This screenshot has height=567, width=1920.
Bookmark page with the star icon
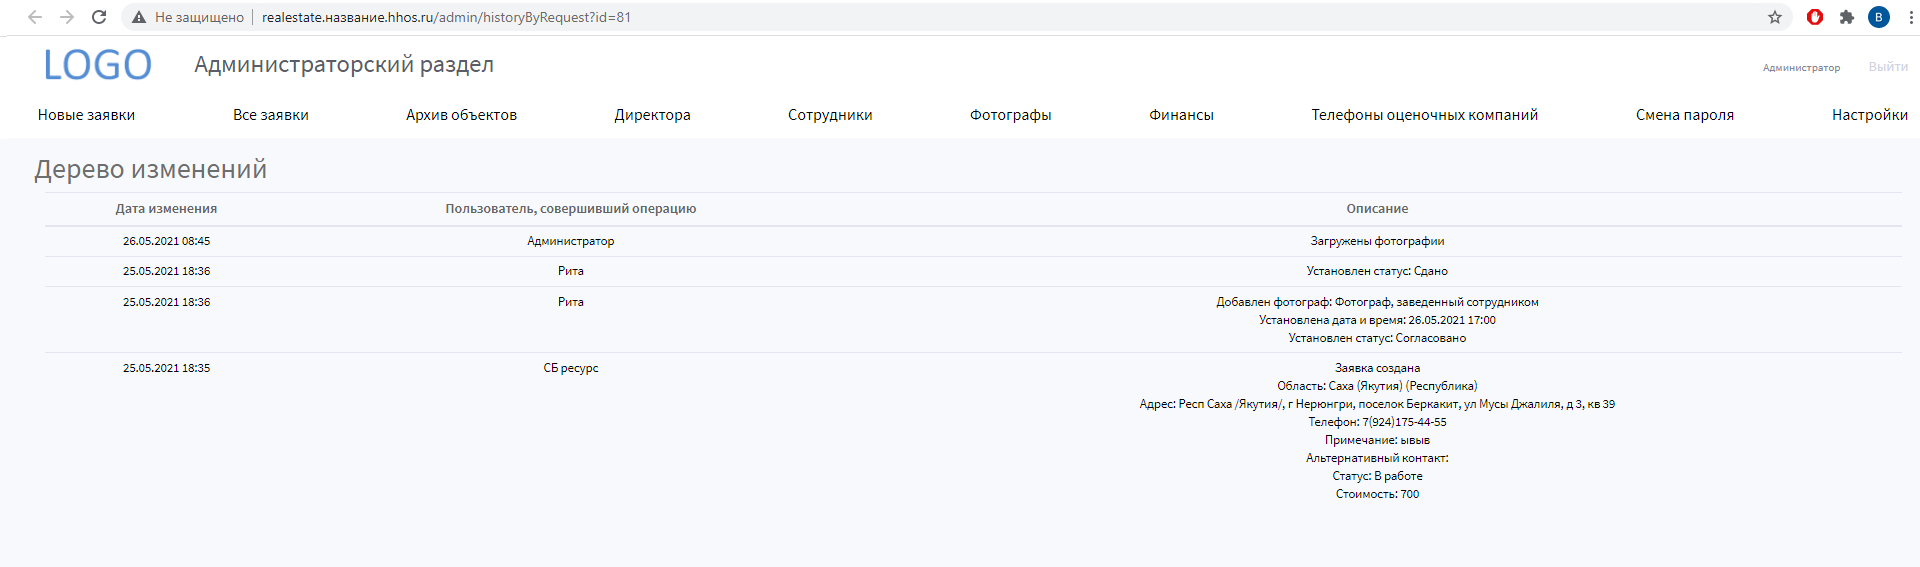[1775, 17]
